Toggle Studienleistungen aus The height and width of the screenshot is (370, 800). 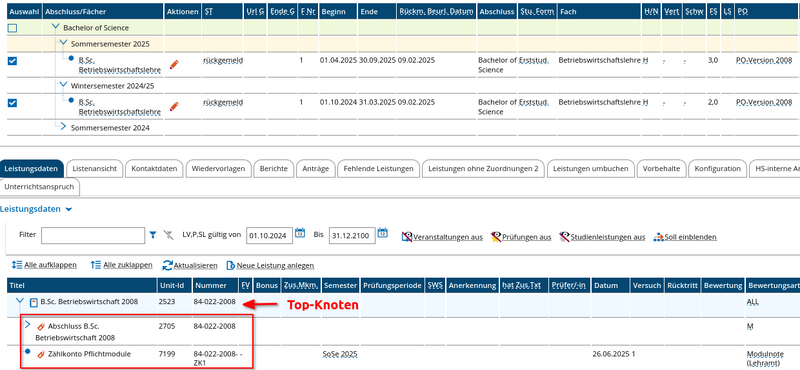pyautogui.click(x=602, y=237)
